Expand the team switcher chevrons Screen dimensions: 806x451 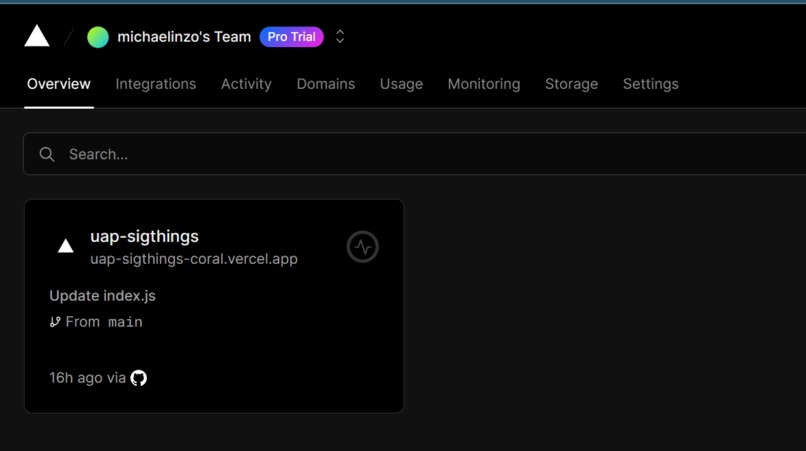pyautogui.click(x=340, y=37)
